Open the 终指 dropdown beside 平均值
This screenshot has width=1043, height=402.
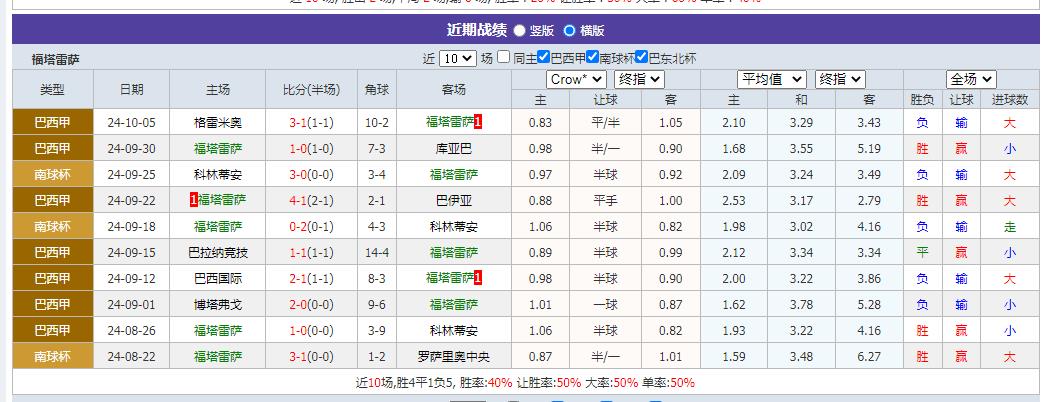click(840, 79)
